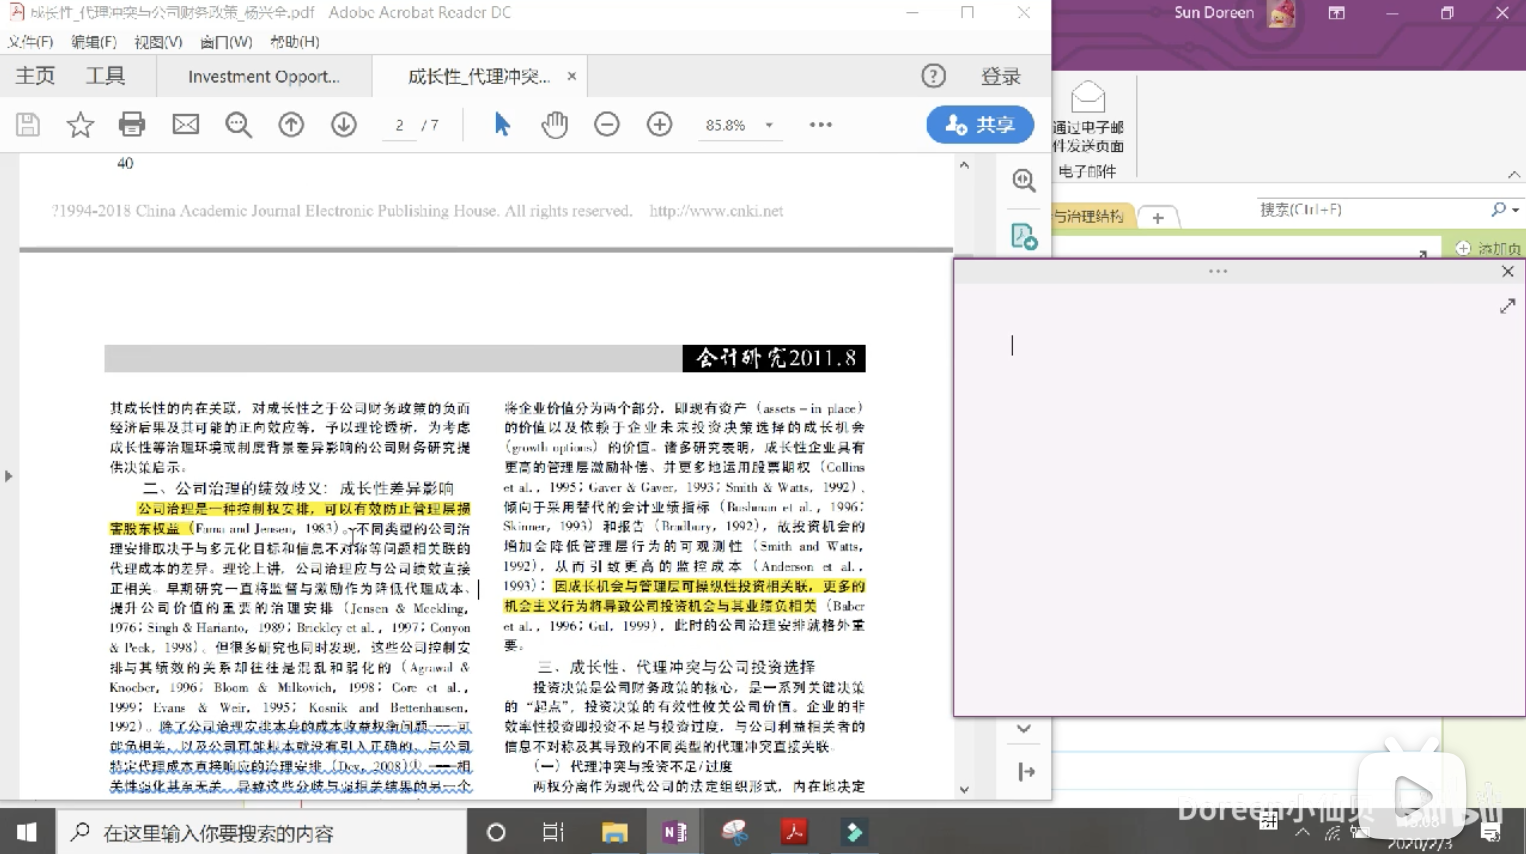This screenshot has width=1526, height=854.
Task: Click 添加页 add page button
Action: (1489, 248)
